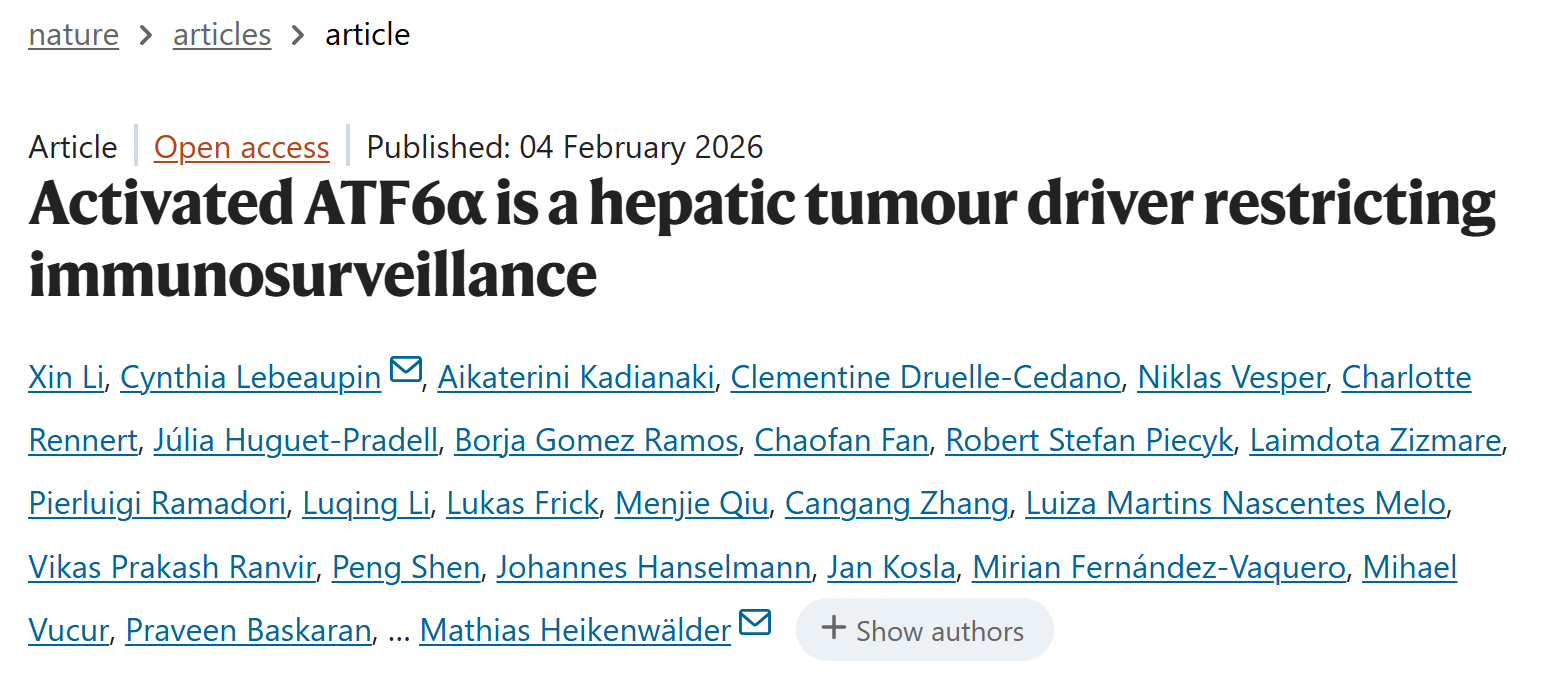Open author Xin Li's profile link

point(66,378)
